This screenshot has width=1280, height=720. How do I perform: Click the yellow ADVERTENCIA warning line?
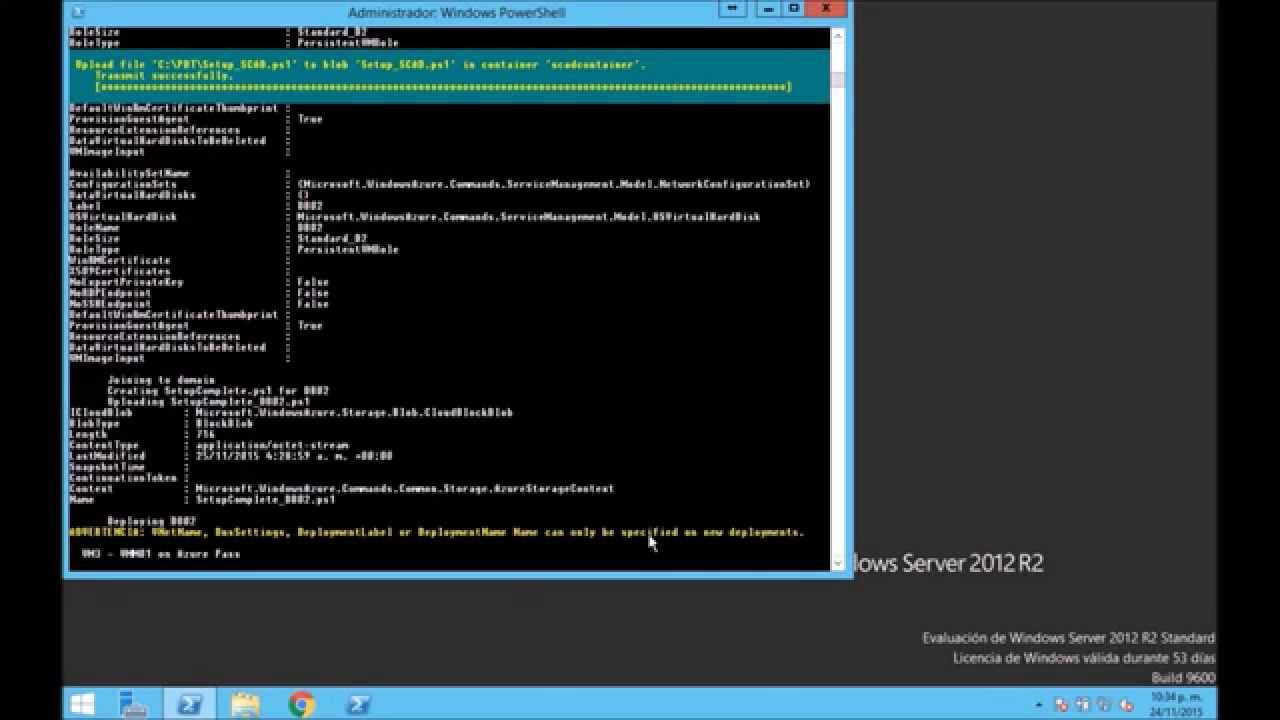pos(436,532)
